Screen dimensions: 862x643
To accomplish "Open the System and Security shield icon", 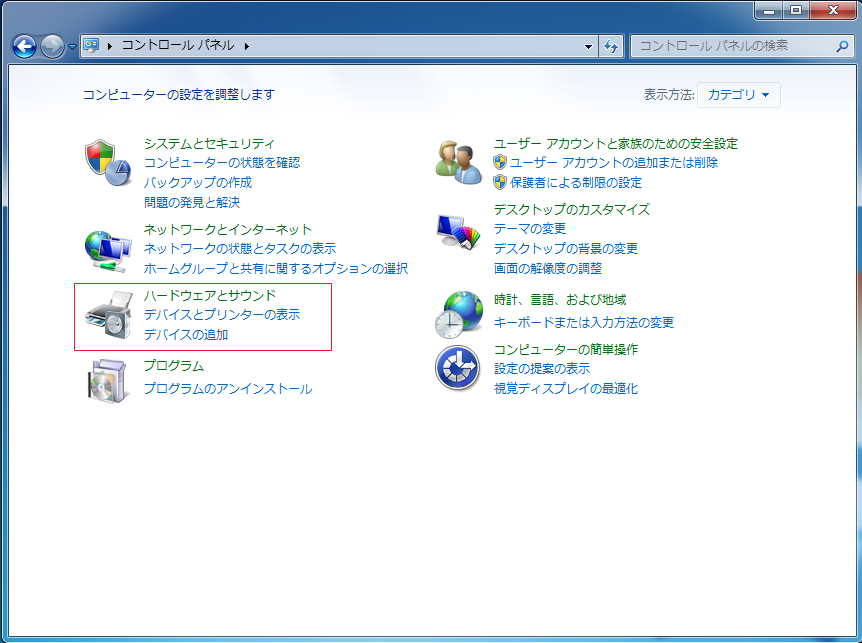I will click(x=108, y=163).
